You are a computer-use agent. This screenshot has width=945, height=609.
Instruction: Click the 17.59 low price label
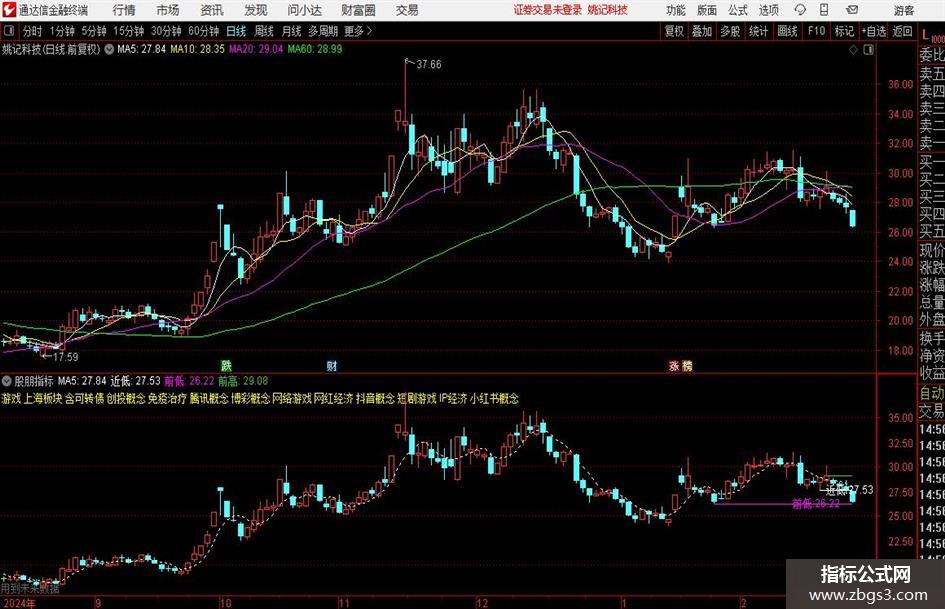point(65,357)
